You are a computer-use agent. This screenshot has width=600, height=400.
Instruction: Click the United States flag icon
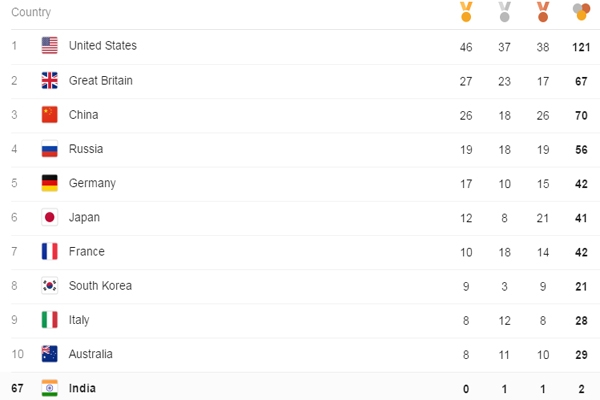pos(49,46)
